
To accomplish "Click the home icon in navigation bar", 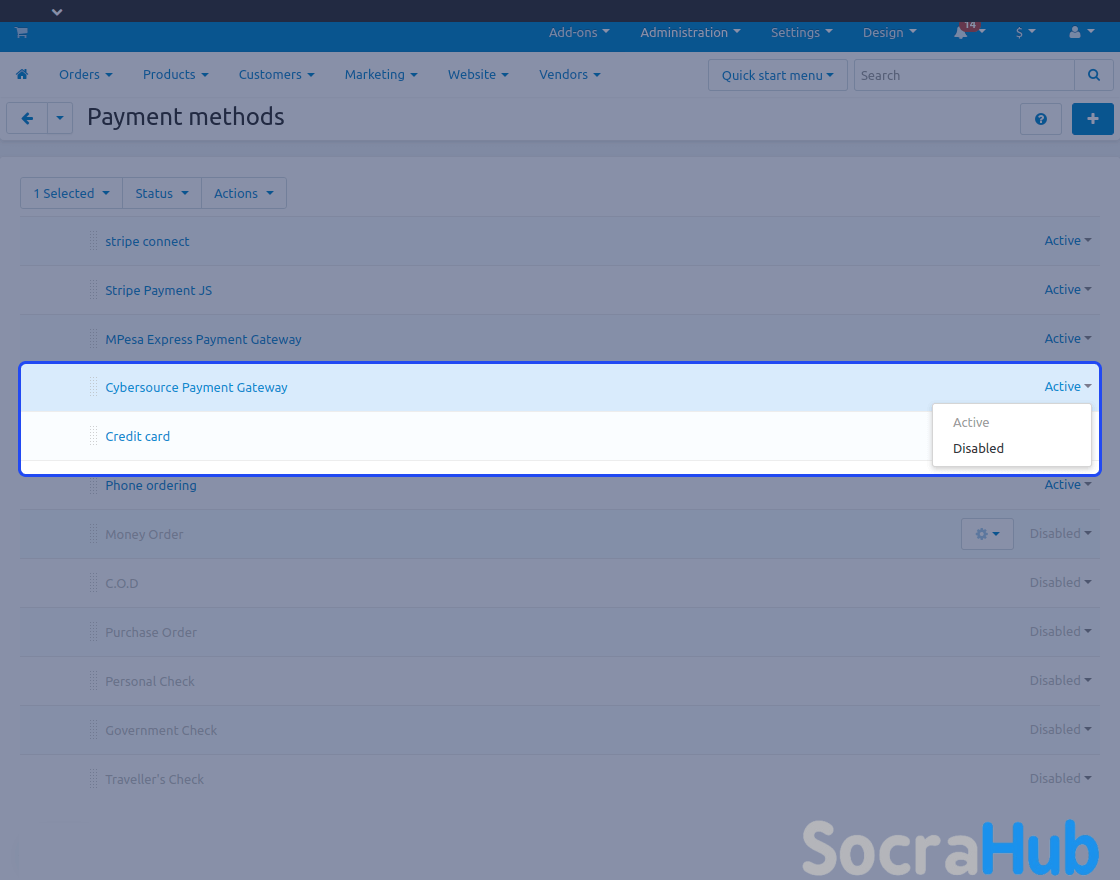I will [22, 75].
